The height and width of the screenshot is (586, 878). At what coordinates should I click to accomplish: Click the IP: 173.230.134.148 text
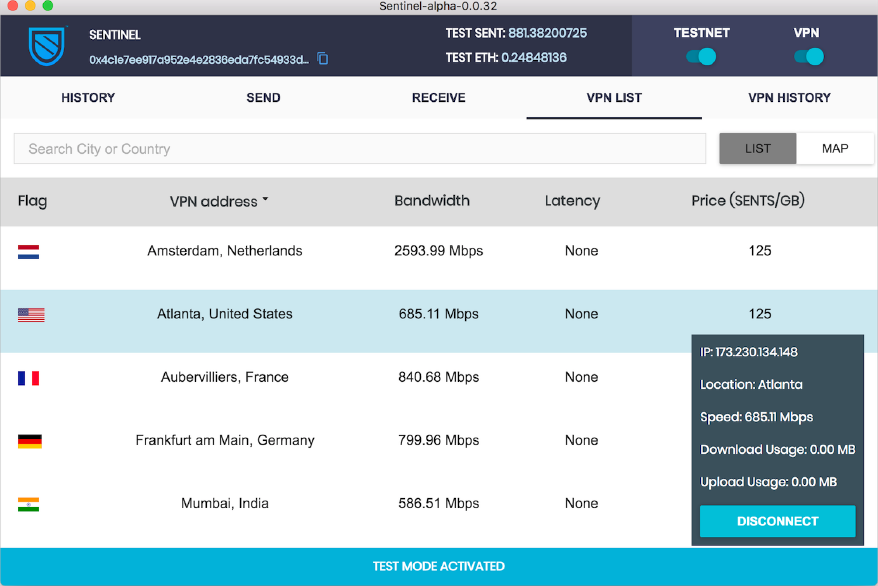pos(749,352)
